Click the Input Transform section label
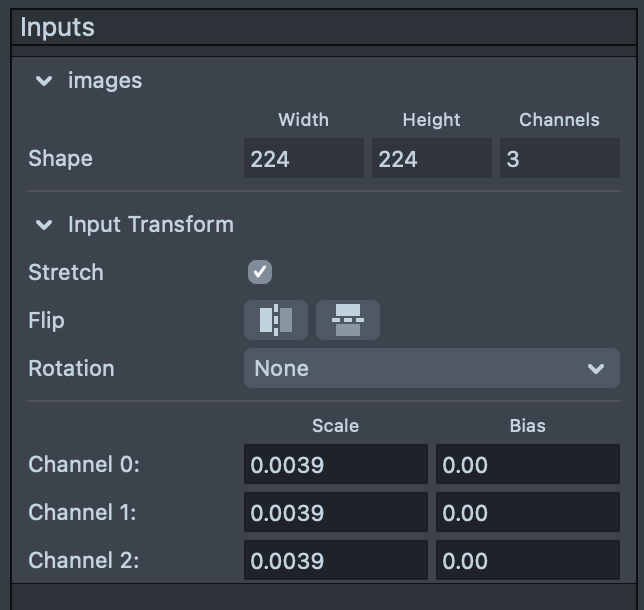 [x=150, y=225]
